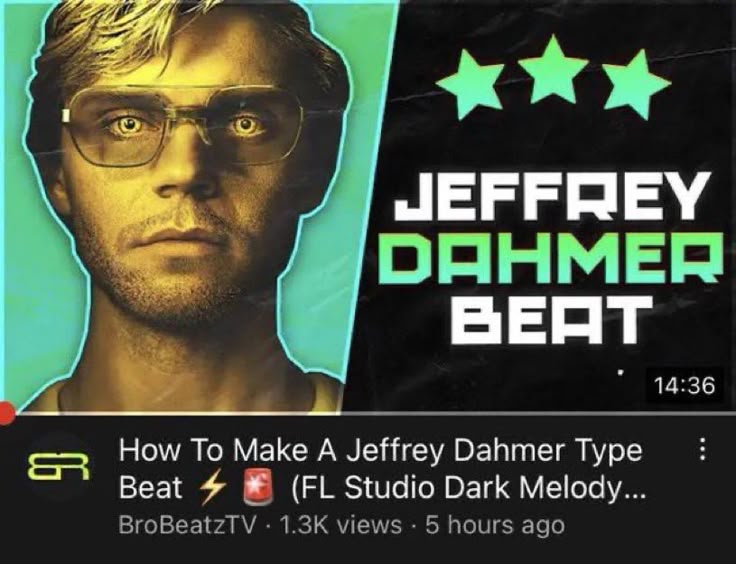Click the right green star on thumbnail
This screenshot has height=564, width=736.
pos(637,83)
